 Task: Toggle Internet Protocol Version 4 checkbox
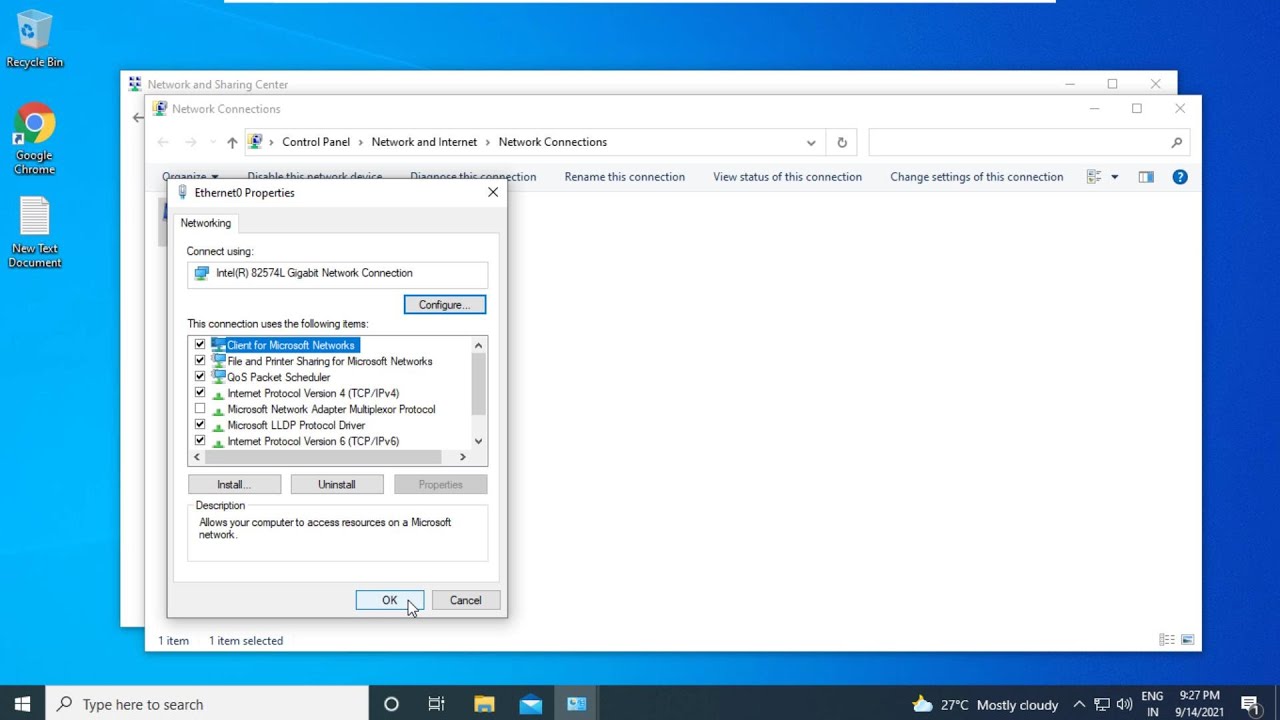point(200,393)
